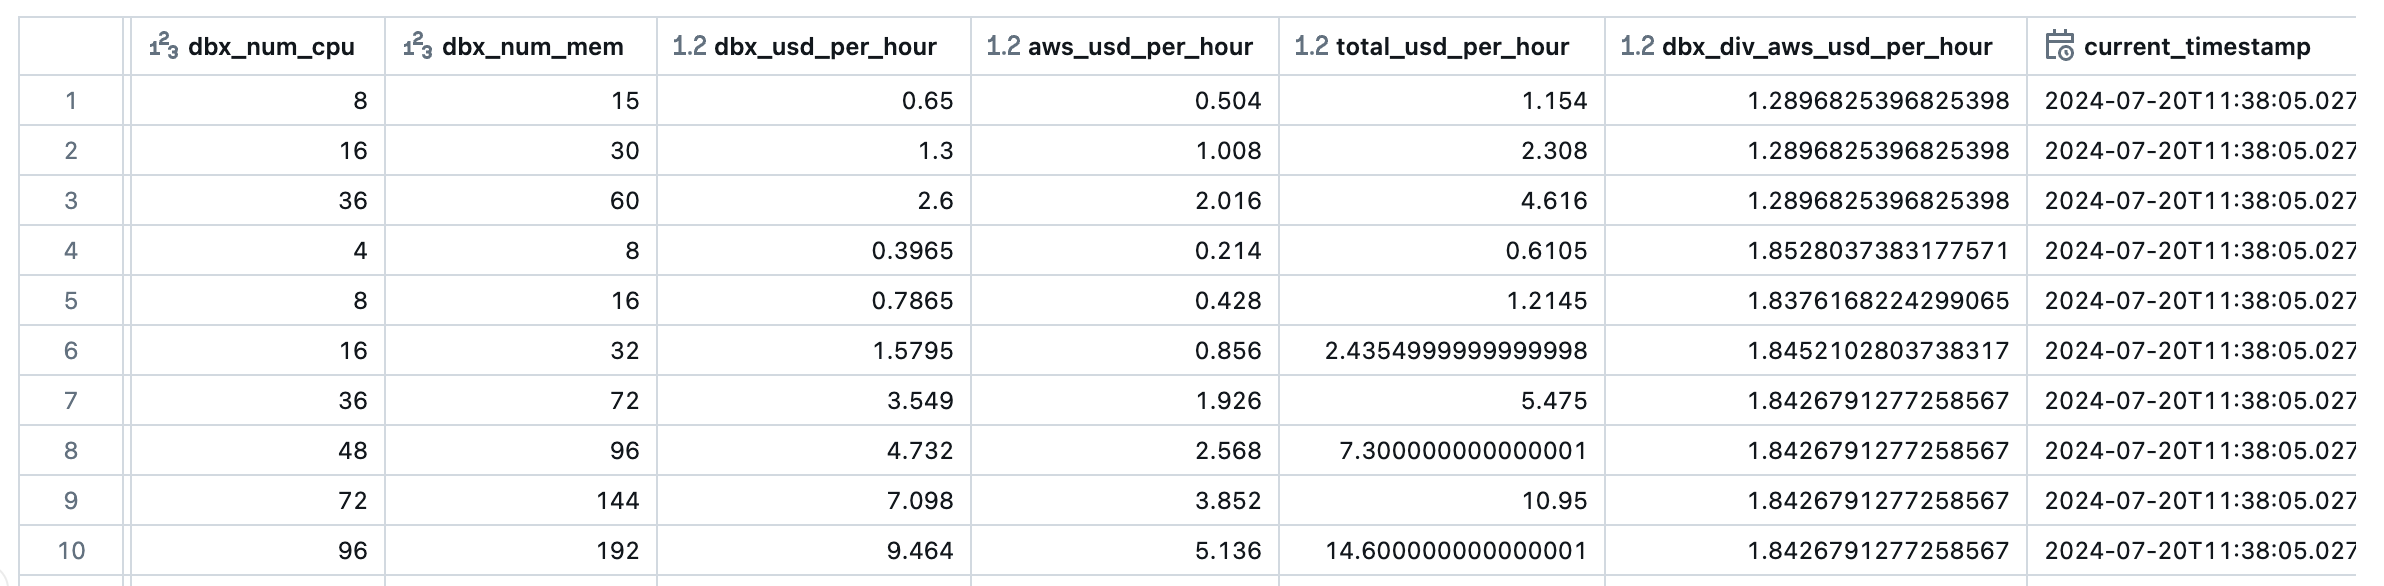
Task: Click the dbx_usd_per_hour cell 2.6
Action: click(x=814, y=200)
